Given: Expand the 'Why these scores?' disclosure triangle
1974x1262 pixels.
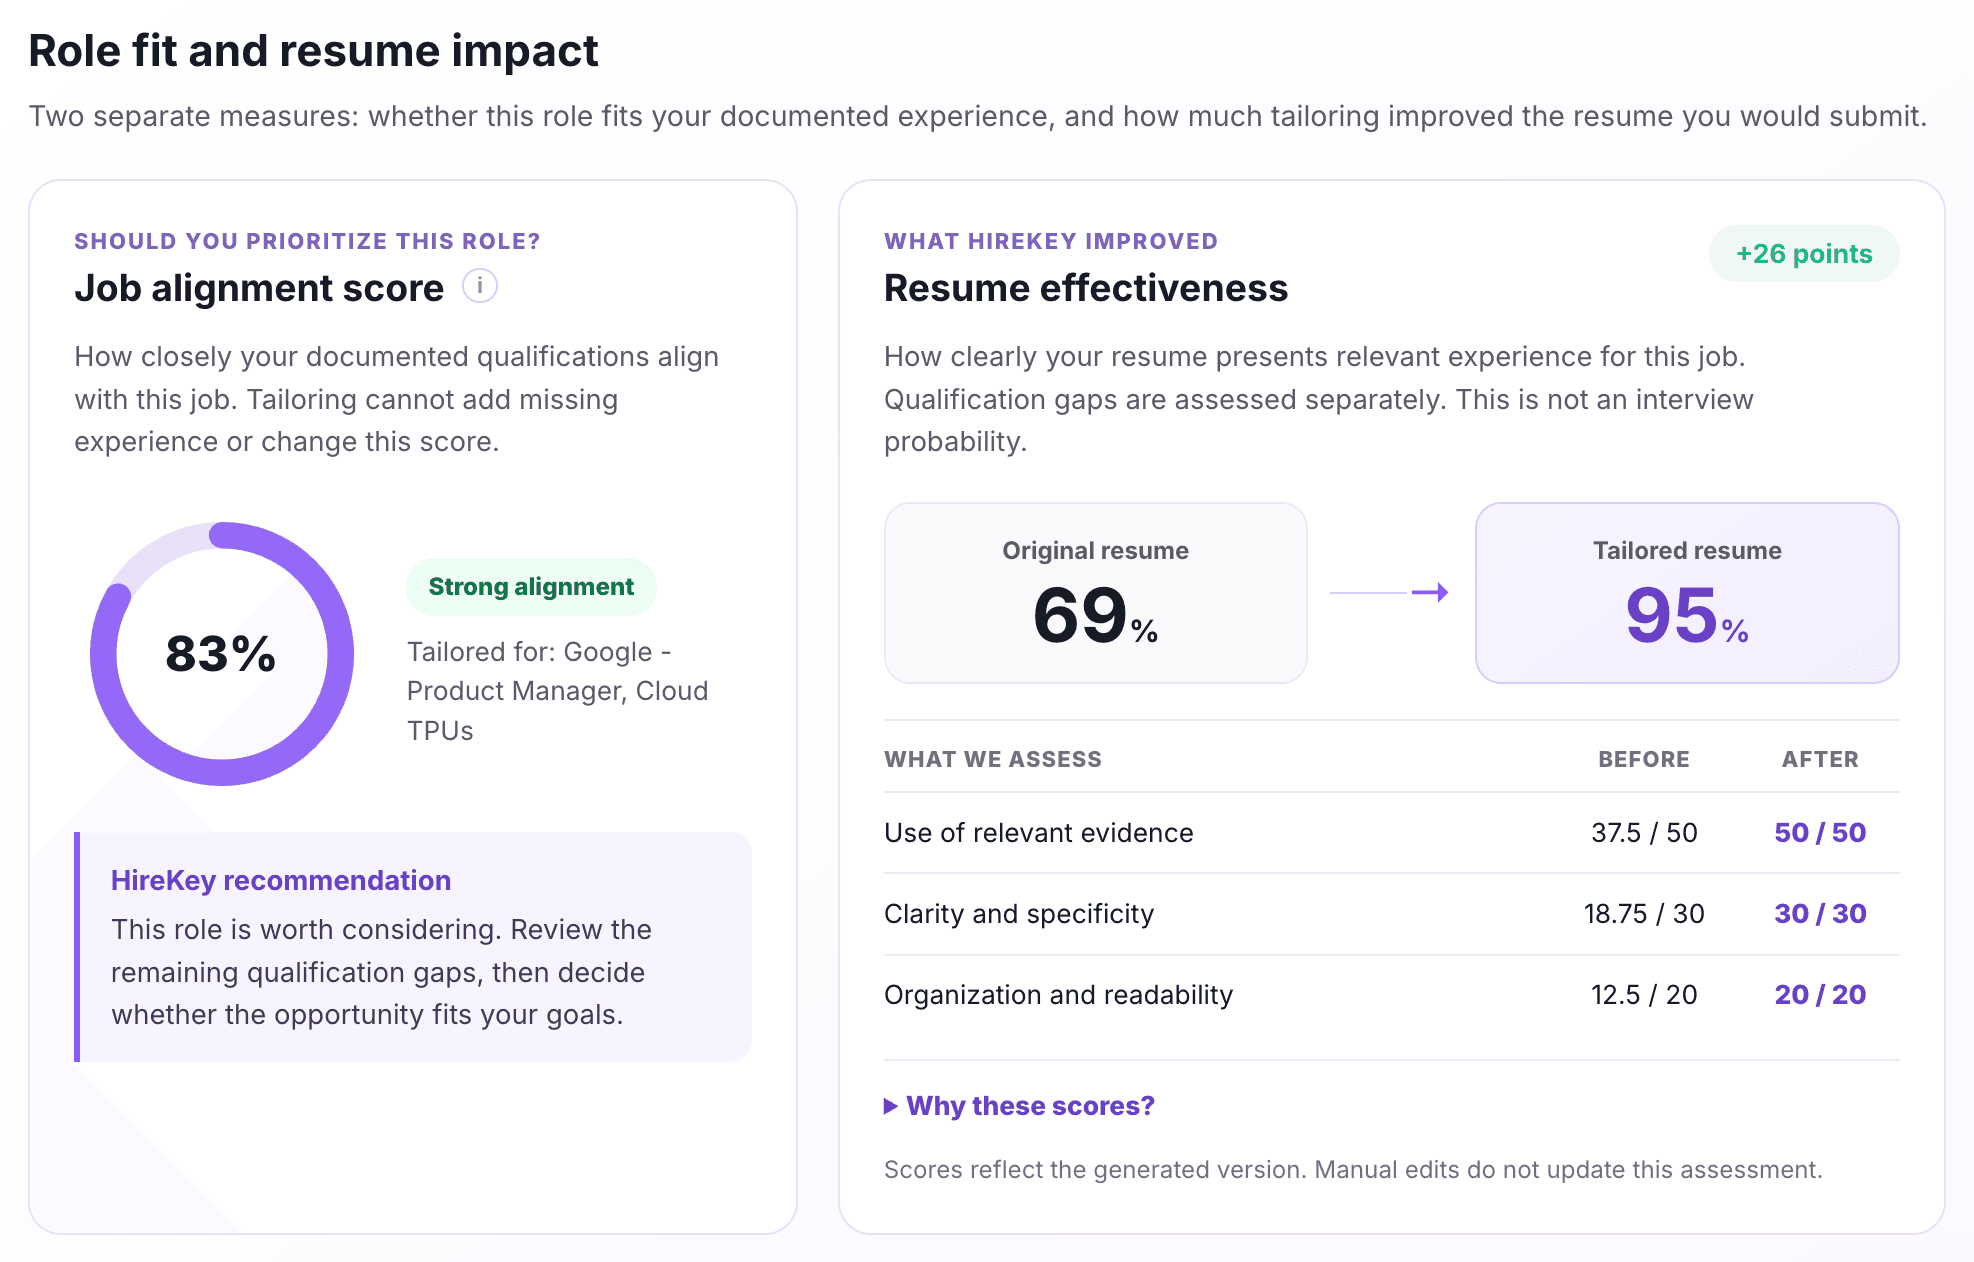Looking at the screenshot, I should (890, 1106).
